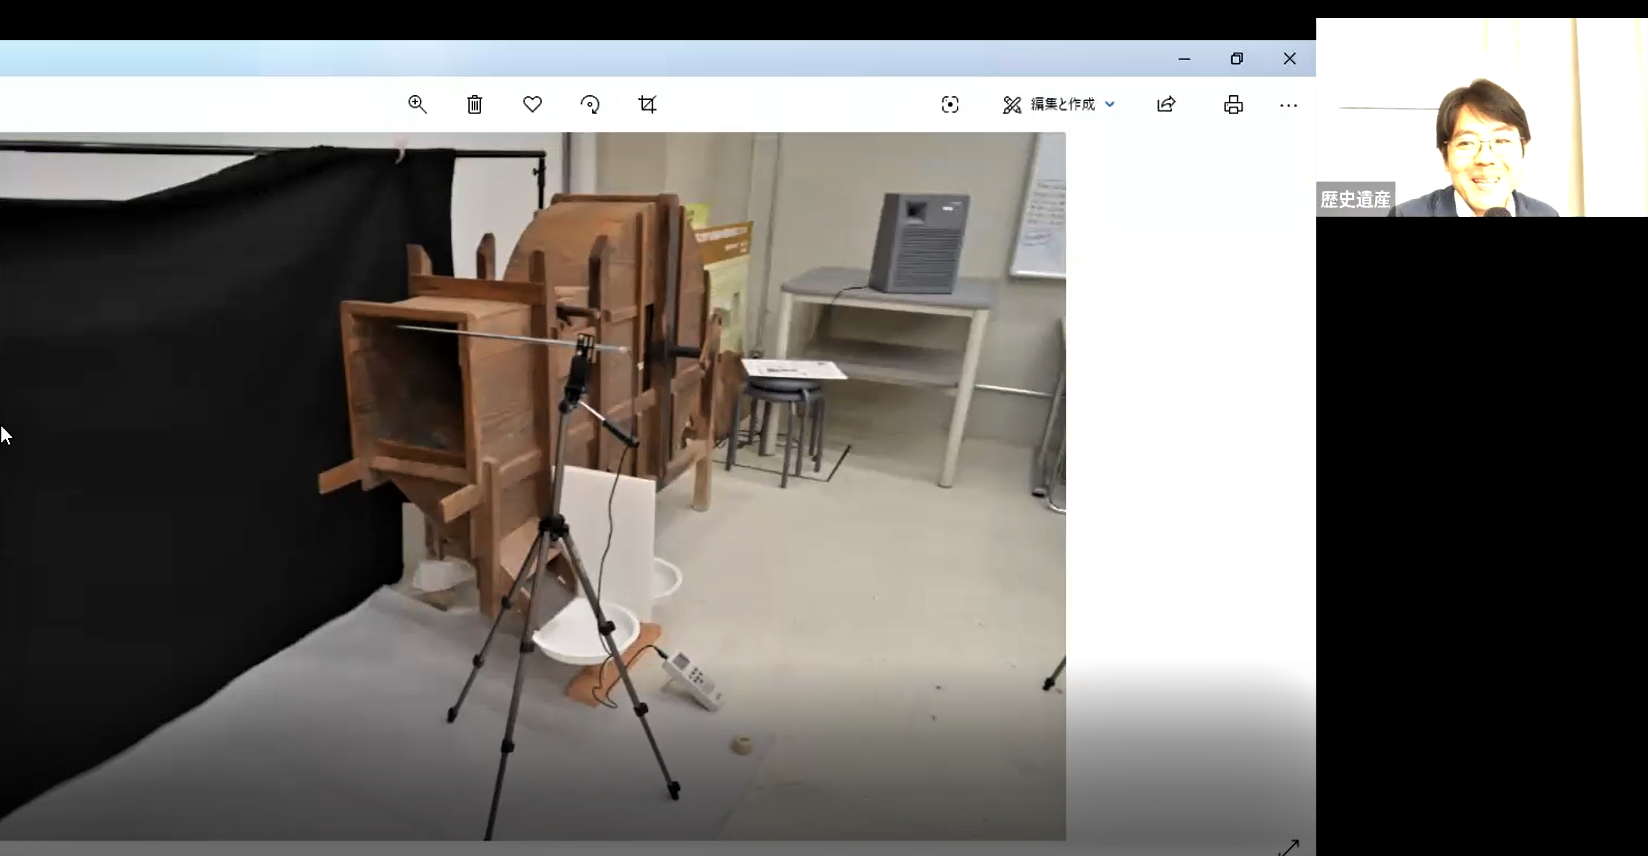Click the full-screen diagonal arrow icon
Screen dimensions: 1648x856
1288,848
